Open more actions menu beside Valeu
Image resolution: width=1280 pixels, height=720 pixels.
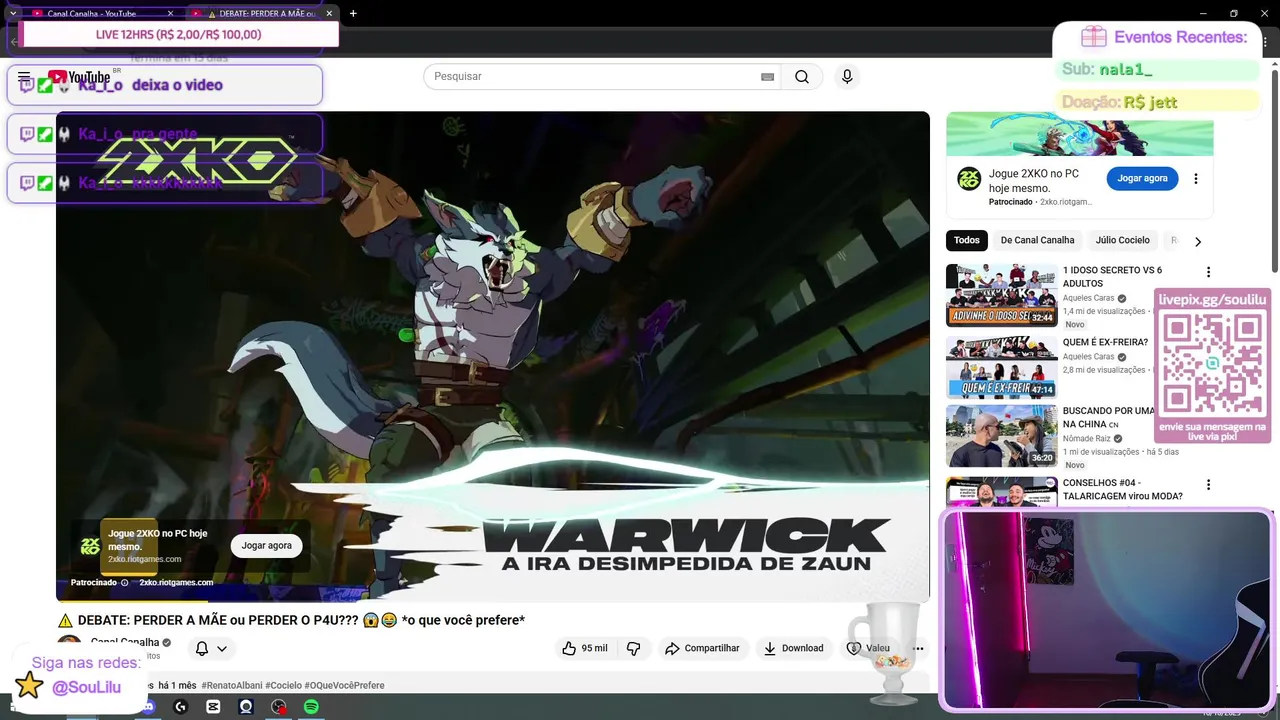click(x=918, y=648)
